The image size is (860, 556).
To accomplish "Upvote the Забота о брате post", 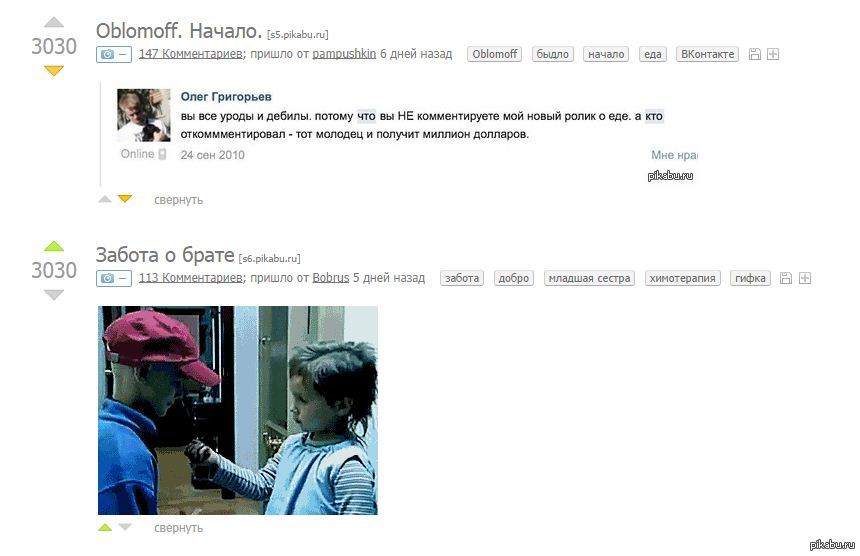I will coord(54,246).
